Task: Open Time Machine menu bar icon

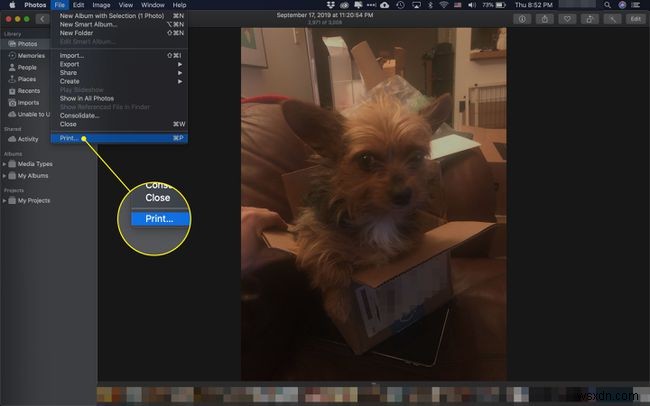Action: point(400,5)
